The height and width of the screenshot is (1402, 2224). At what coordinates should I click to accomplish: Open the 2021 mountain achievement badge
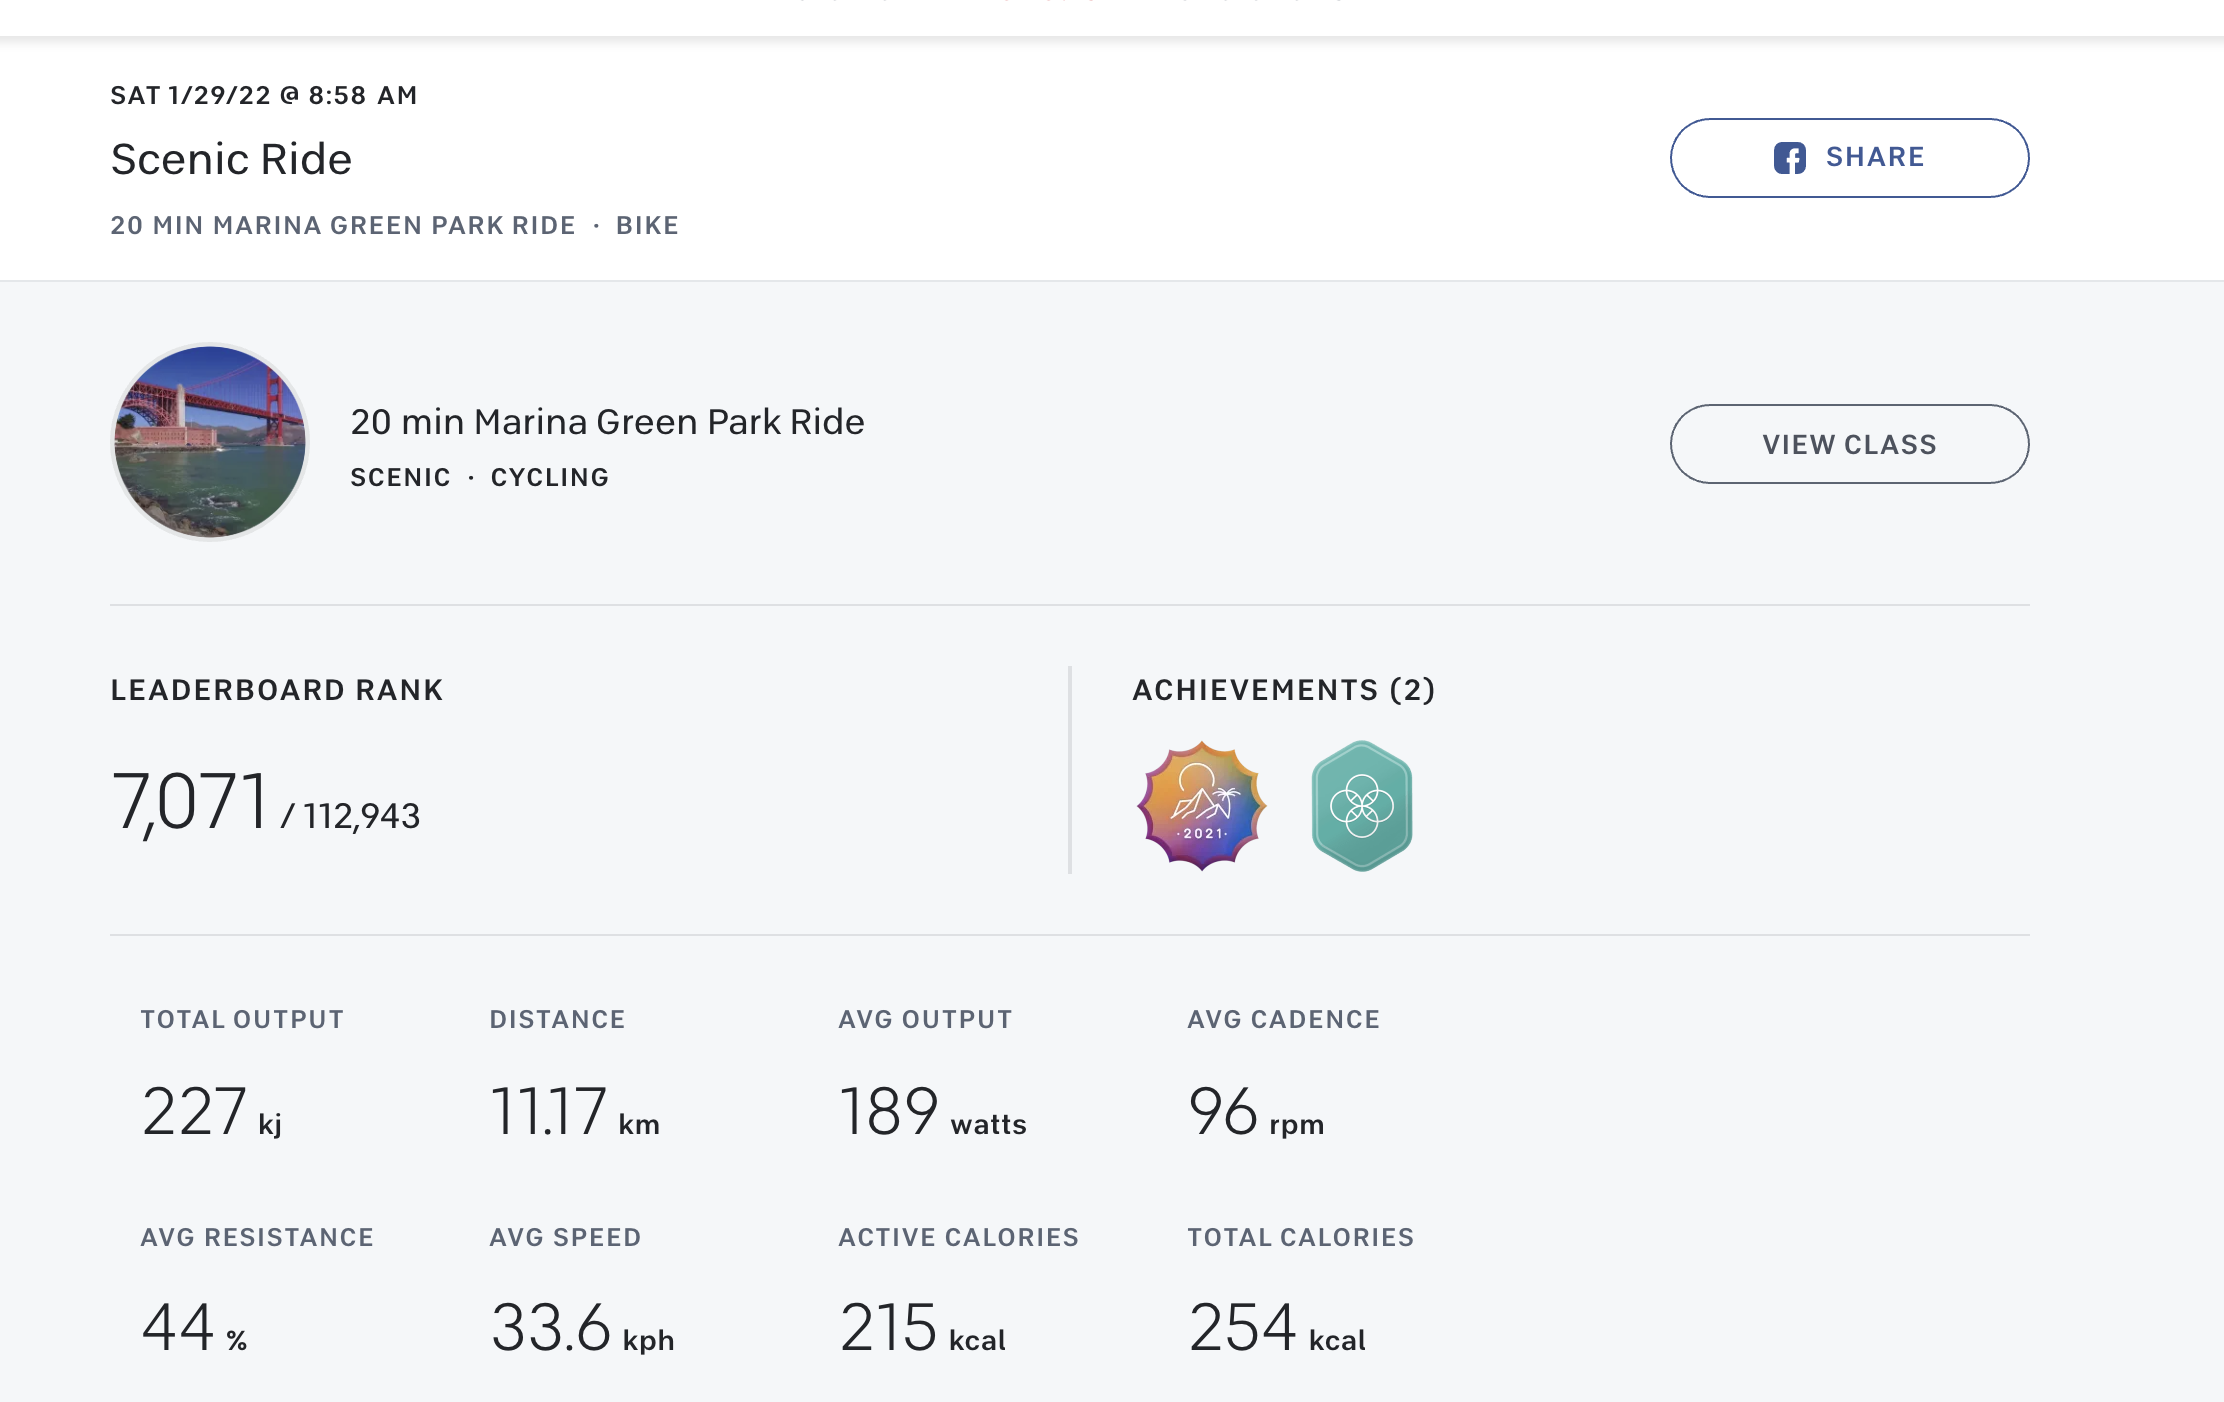point(1202,806)
